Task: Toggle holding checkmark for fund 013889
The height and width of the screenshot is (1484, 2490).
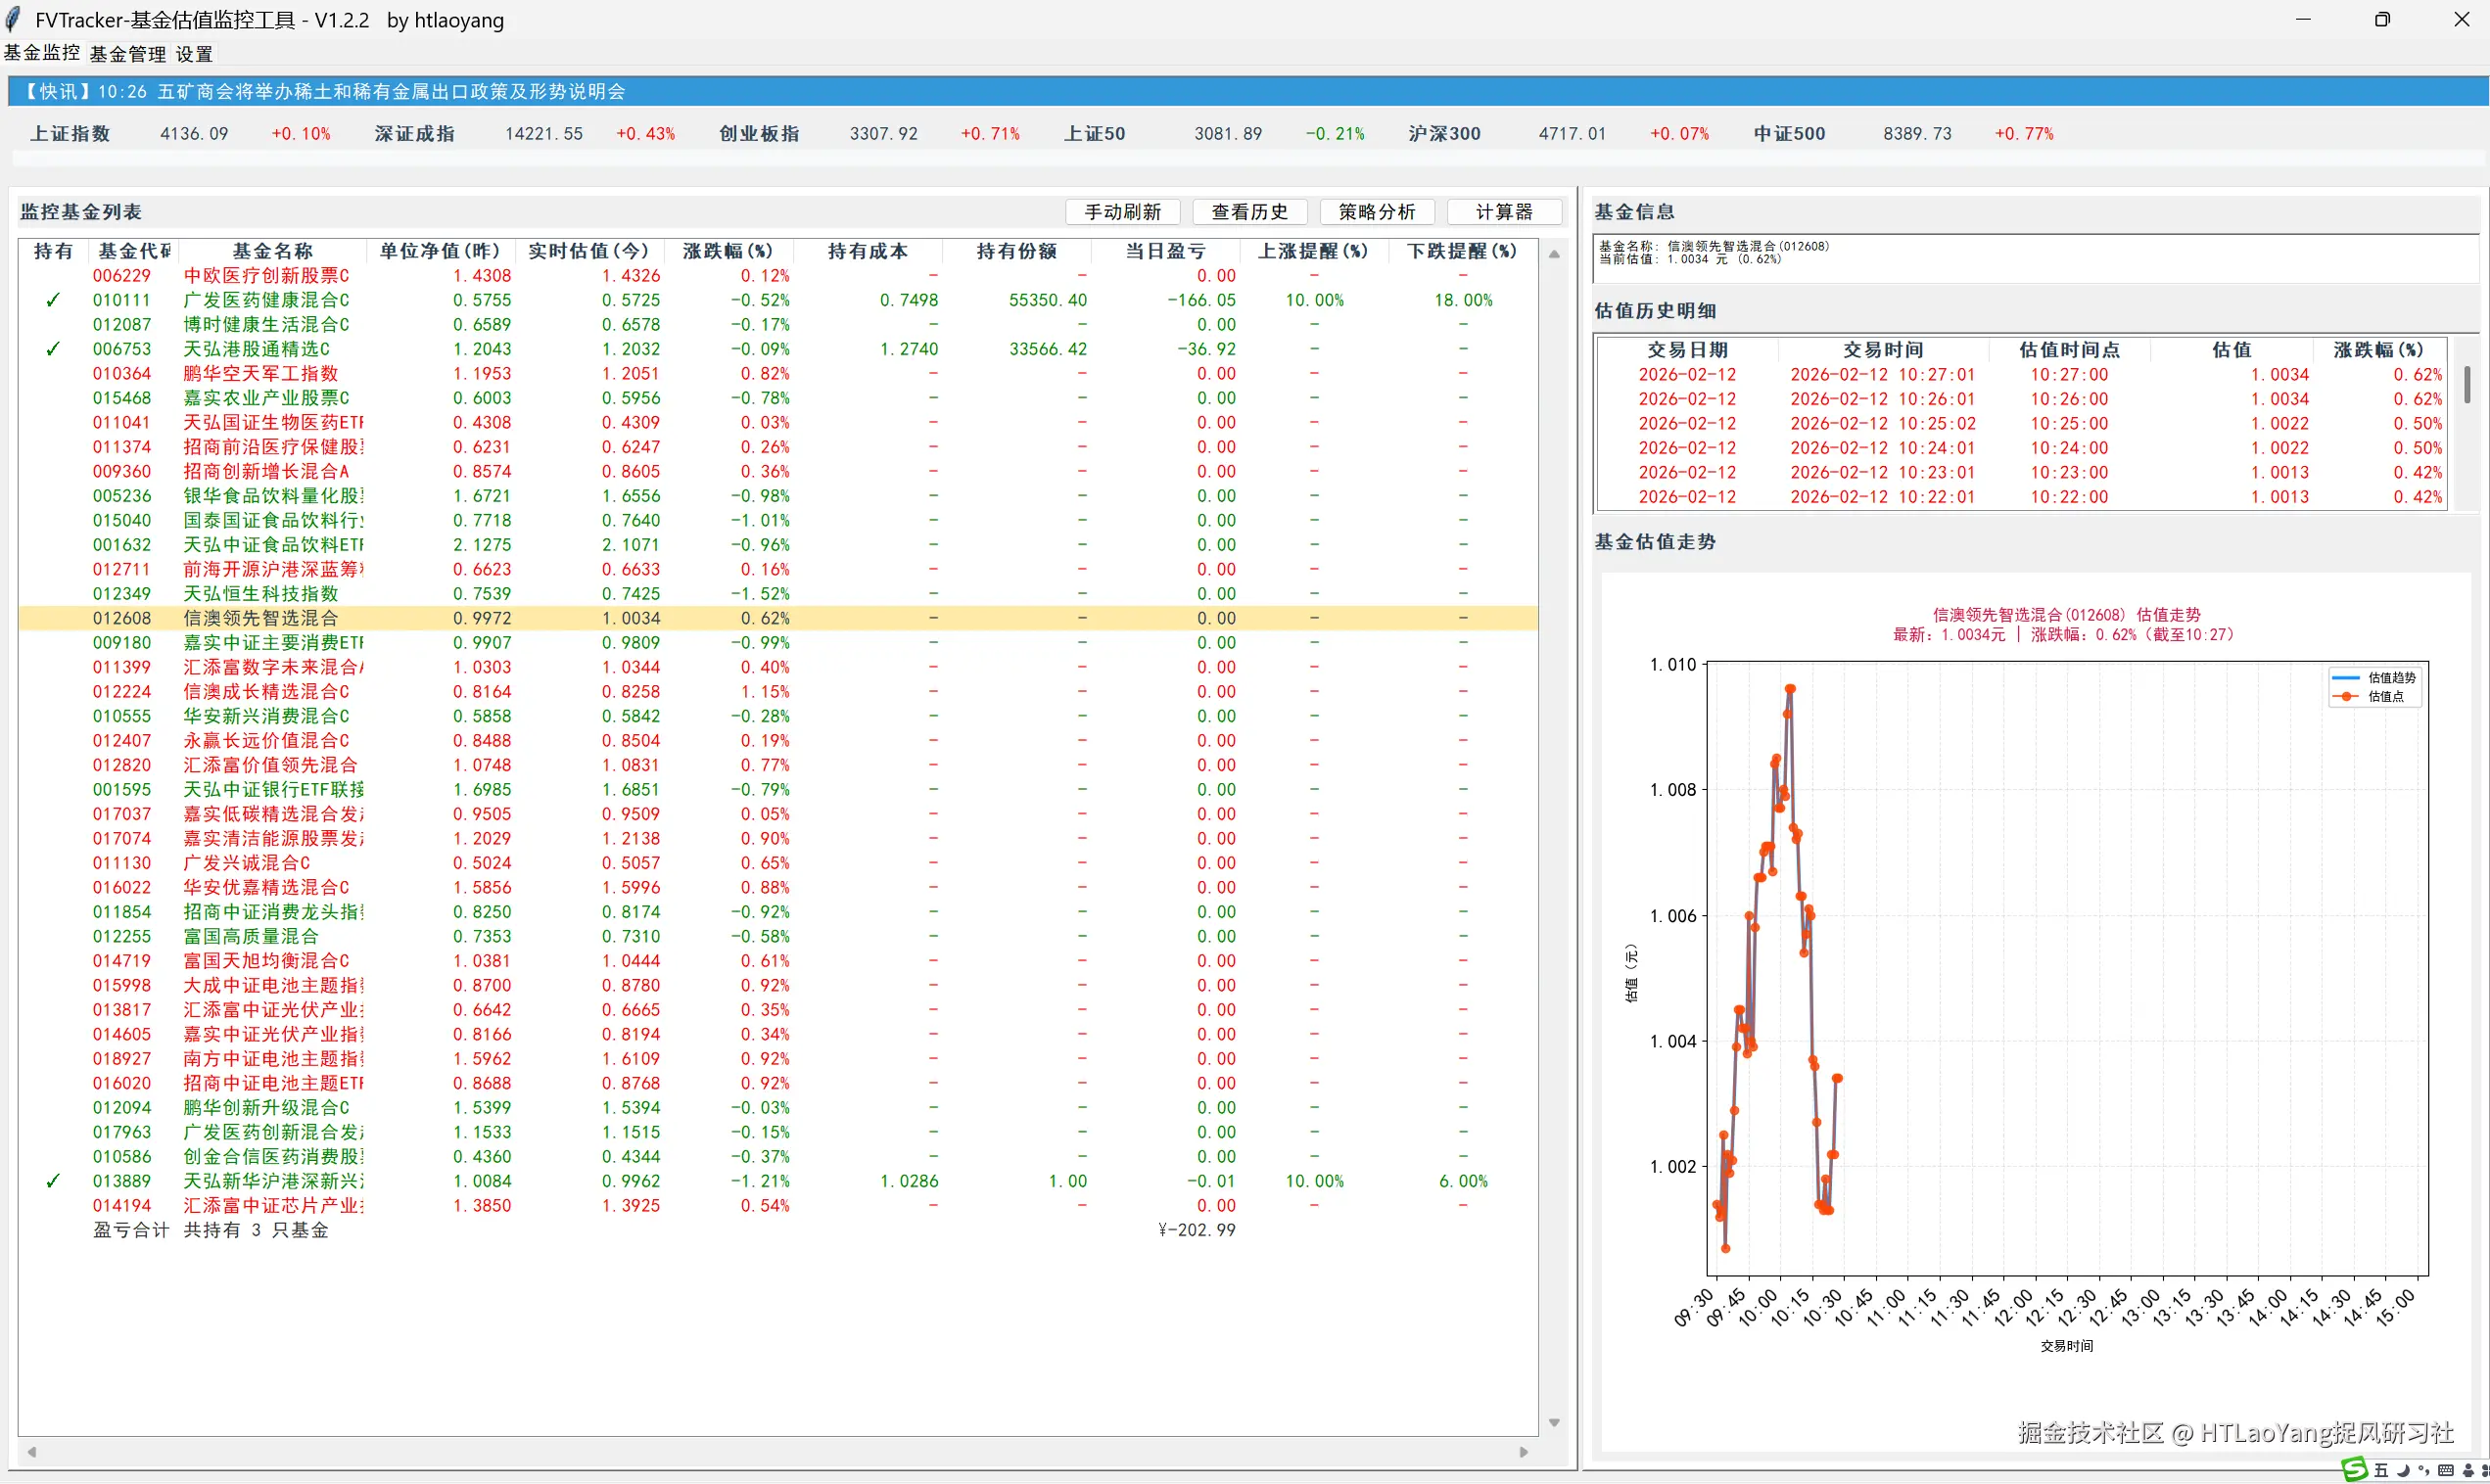Action: (x=53, y=1181)
